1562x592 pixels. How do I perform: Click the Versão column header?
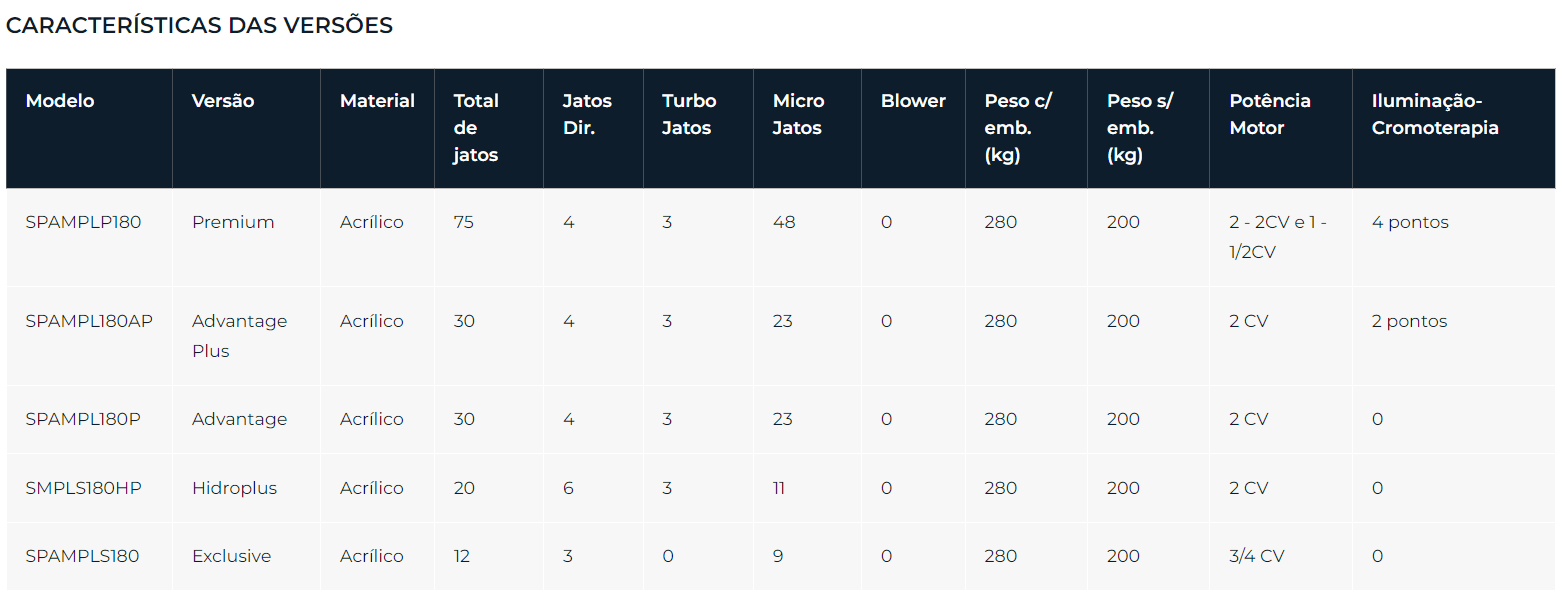click(x=246, y=128)
